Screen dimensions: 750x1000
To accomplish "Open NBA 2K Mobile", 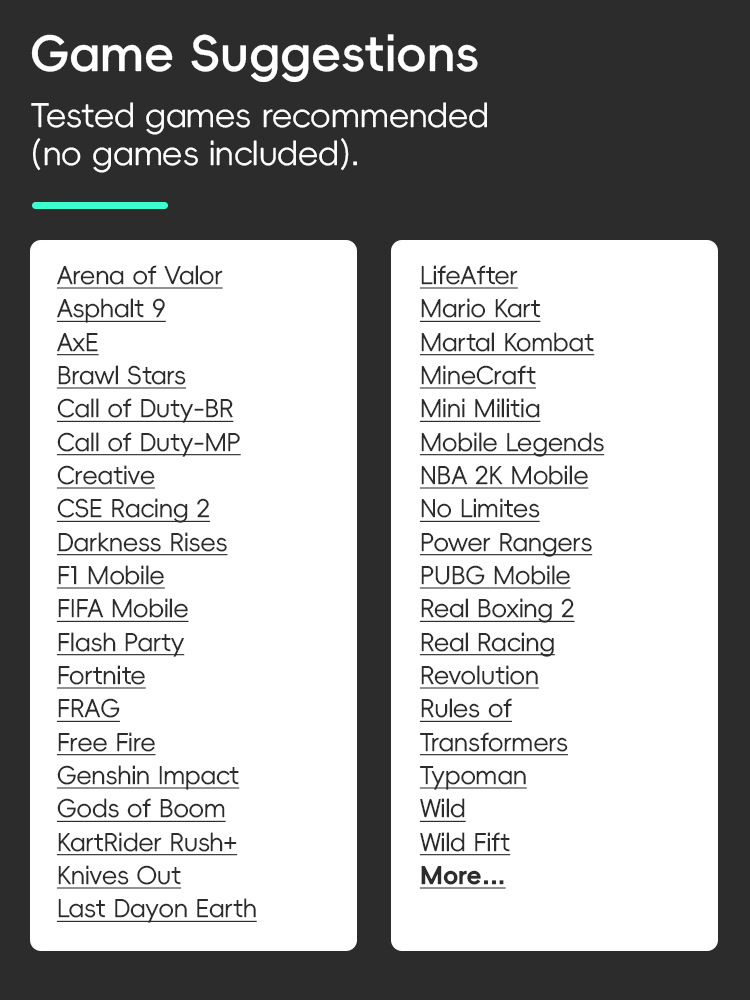I will tap(503, 476).
